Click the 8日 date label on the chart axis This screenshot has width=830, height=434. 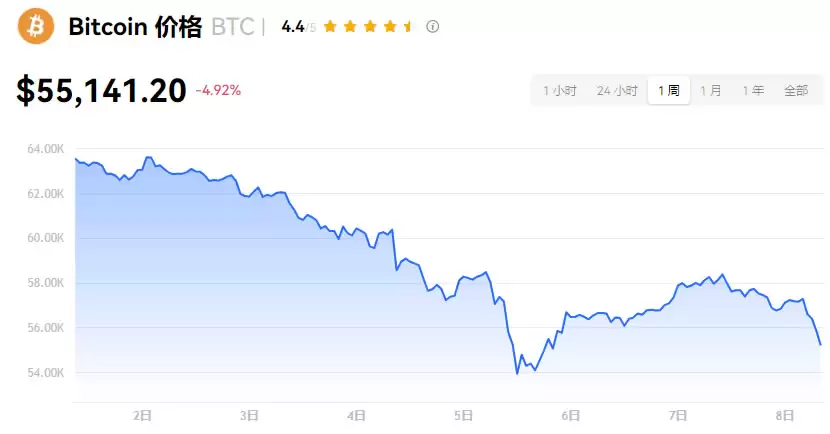[784, 415]
